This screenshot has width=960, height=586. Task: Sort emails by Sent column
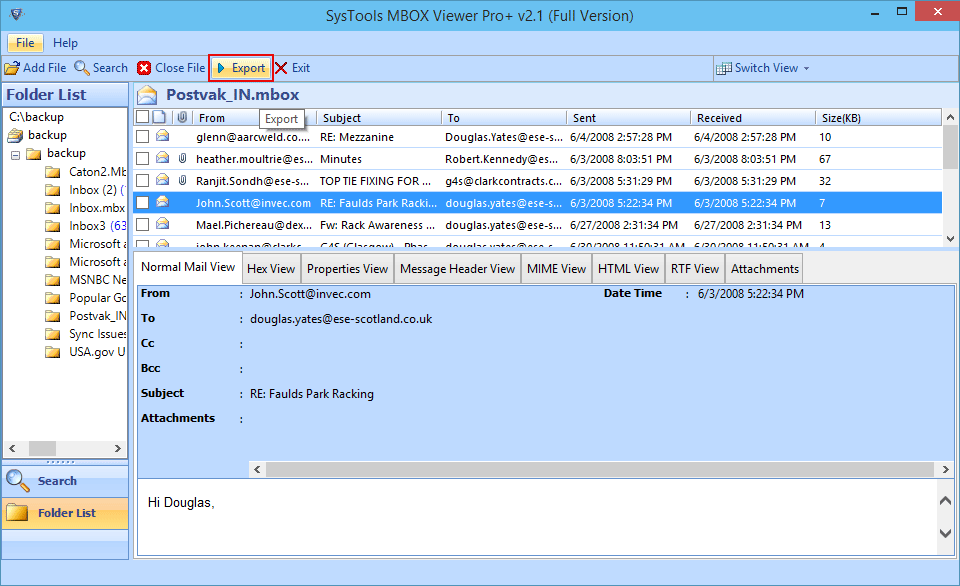[629, 118]
